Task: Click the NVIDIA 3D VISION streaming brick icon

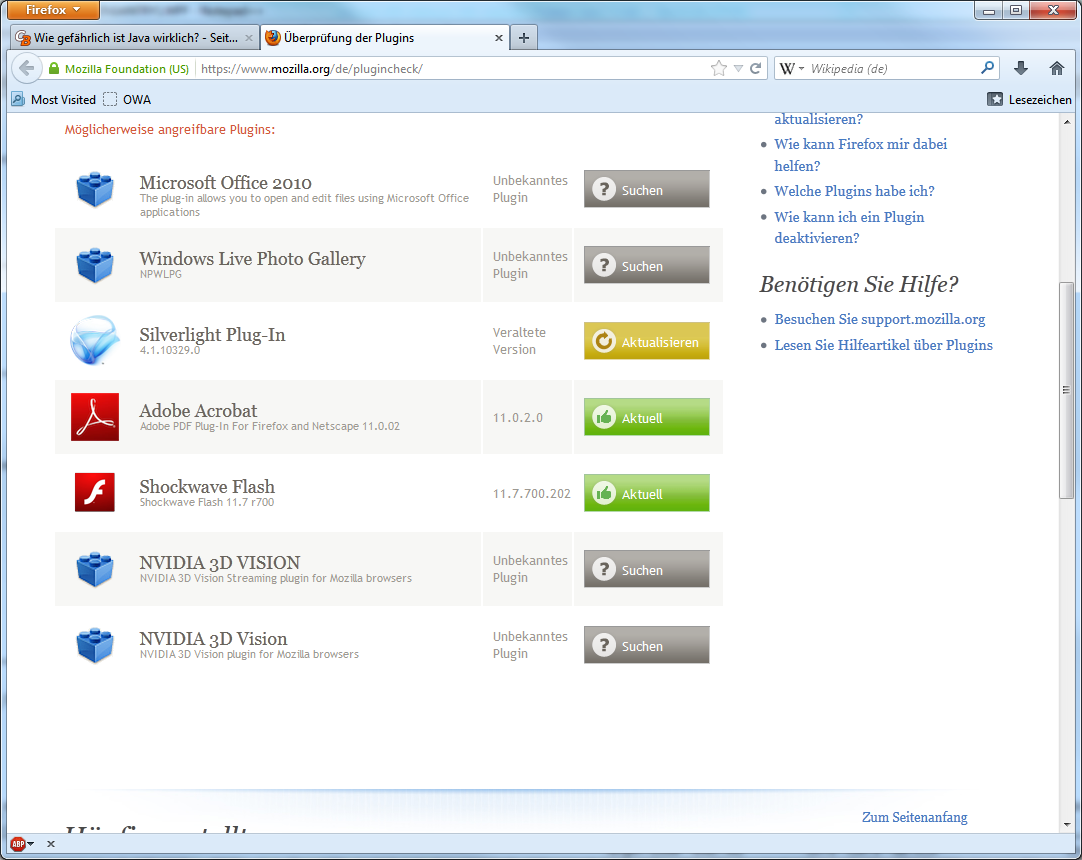Action: click(95, 569)
